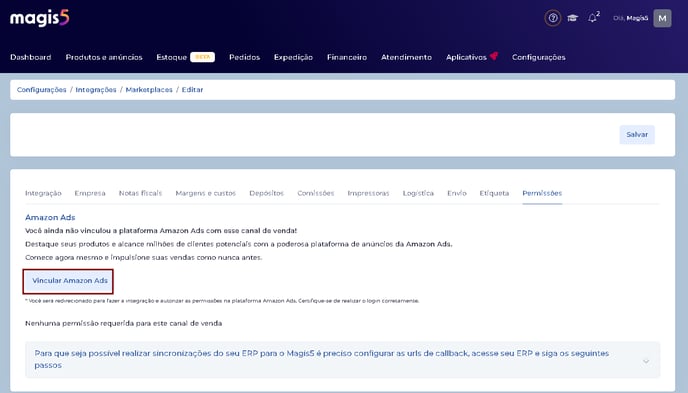The height and width of the screenshot is (393, 688).
Task: Switch to the Integração tab
Action: pos(43,193)
